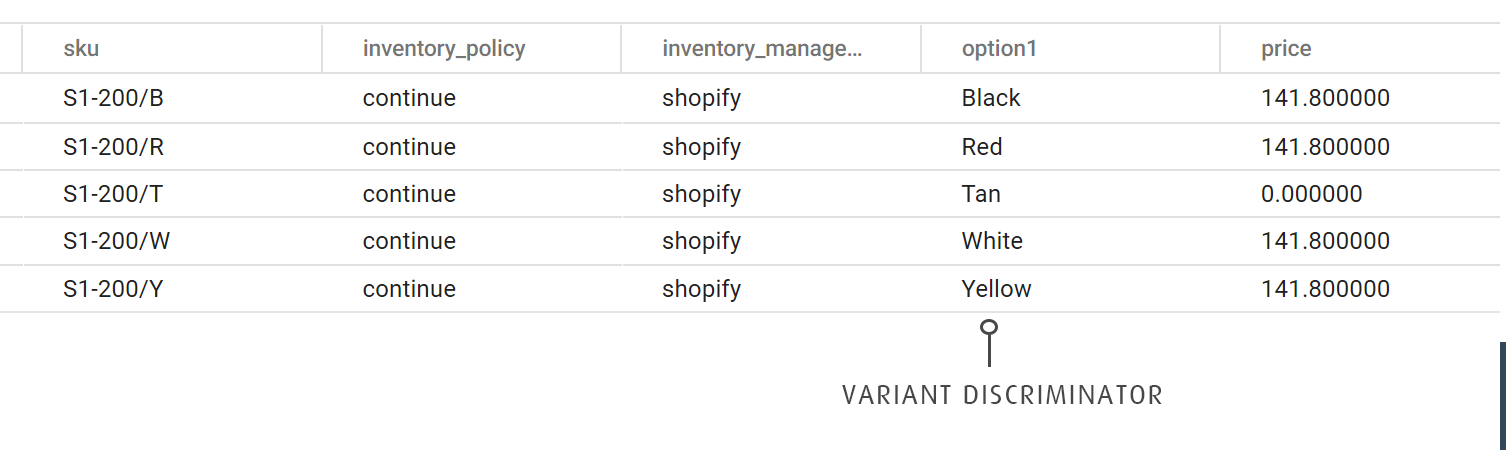Click the White option1 cell
This screenshot has width=1506, height=450.
[x=992, y=241]
